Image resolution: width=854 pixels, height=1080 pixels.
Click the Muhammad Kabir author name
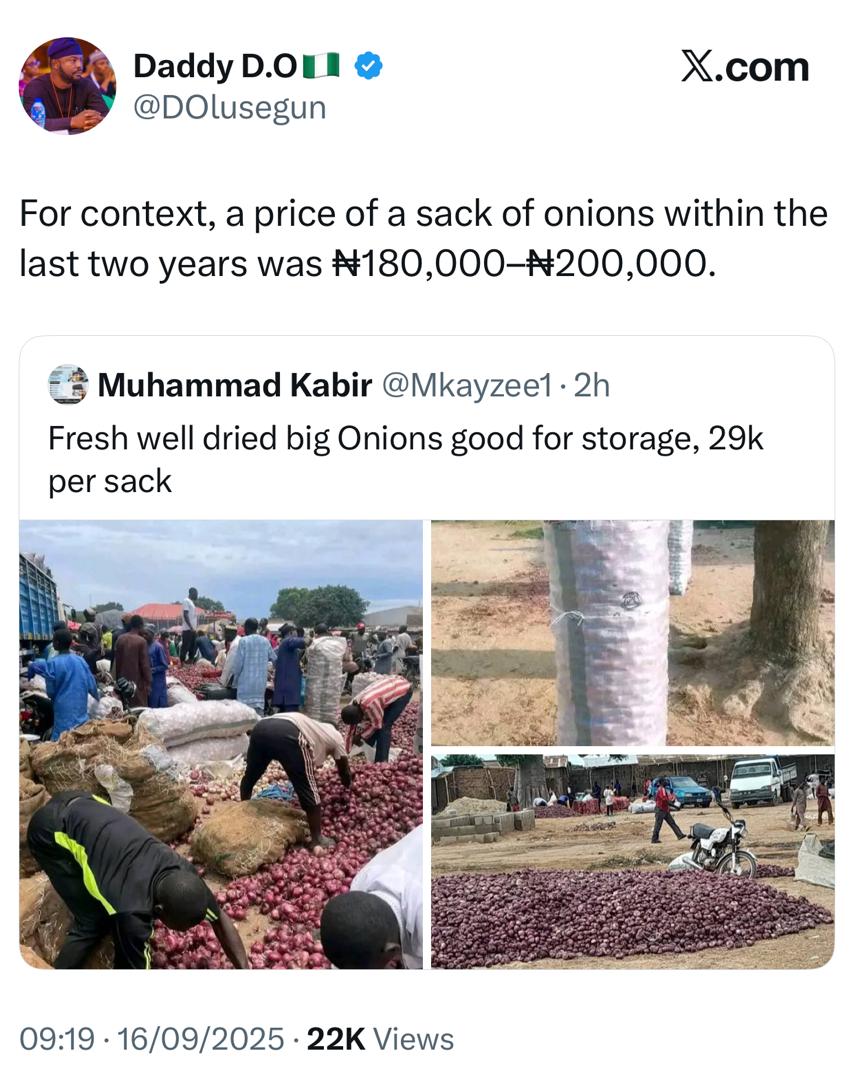tap(234, 385)
